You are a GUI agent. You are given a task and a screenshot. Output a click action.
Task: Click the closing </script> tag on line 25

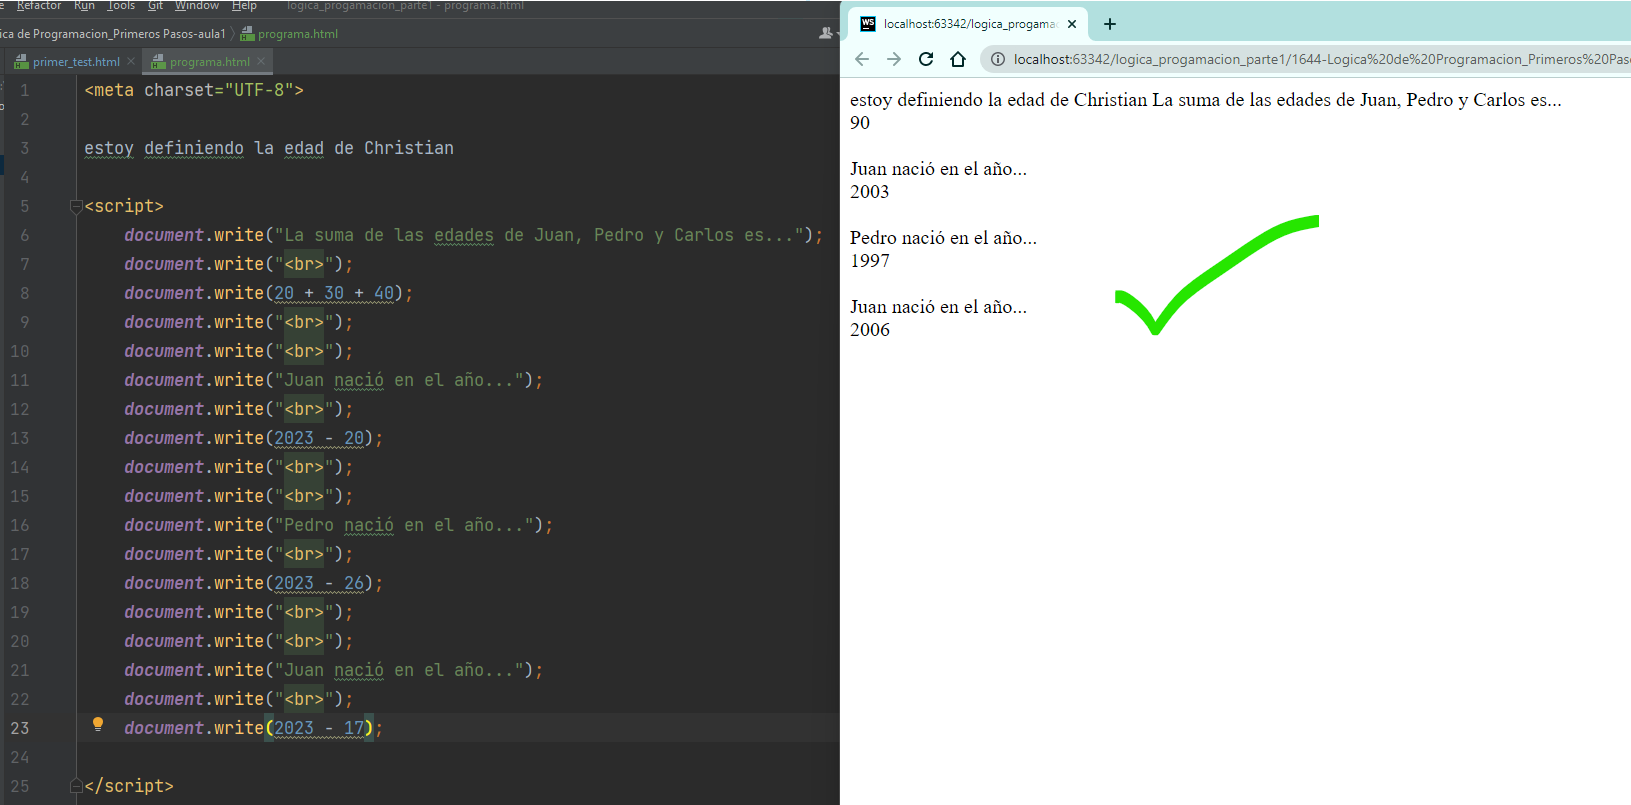(x=129, y=786)
